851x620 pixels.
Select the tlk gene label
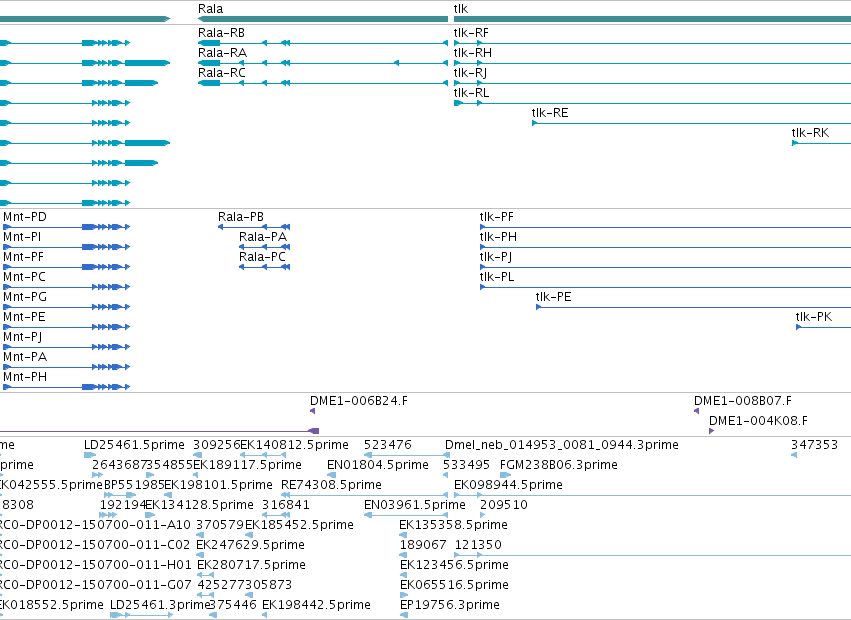[460, 9]
